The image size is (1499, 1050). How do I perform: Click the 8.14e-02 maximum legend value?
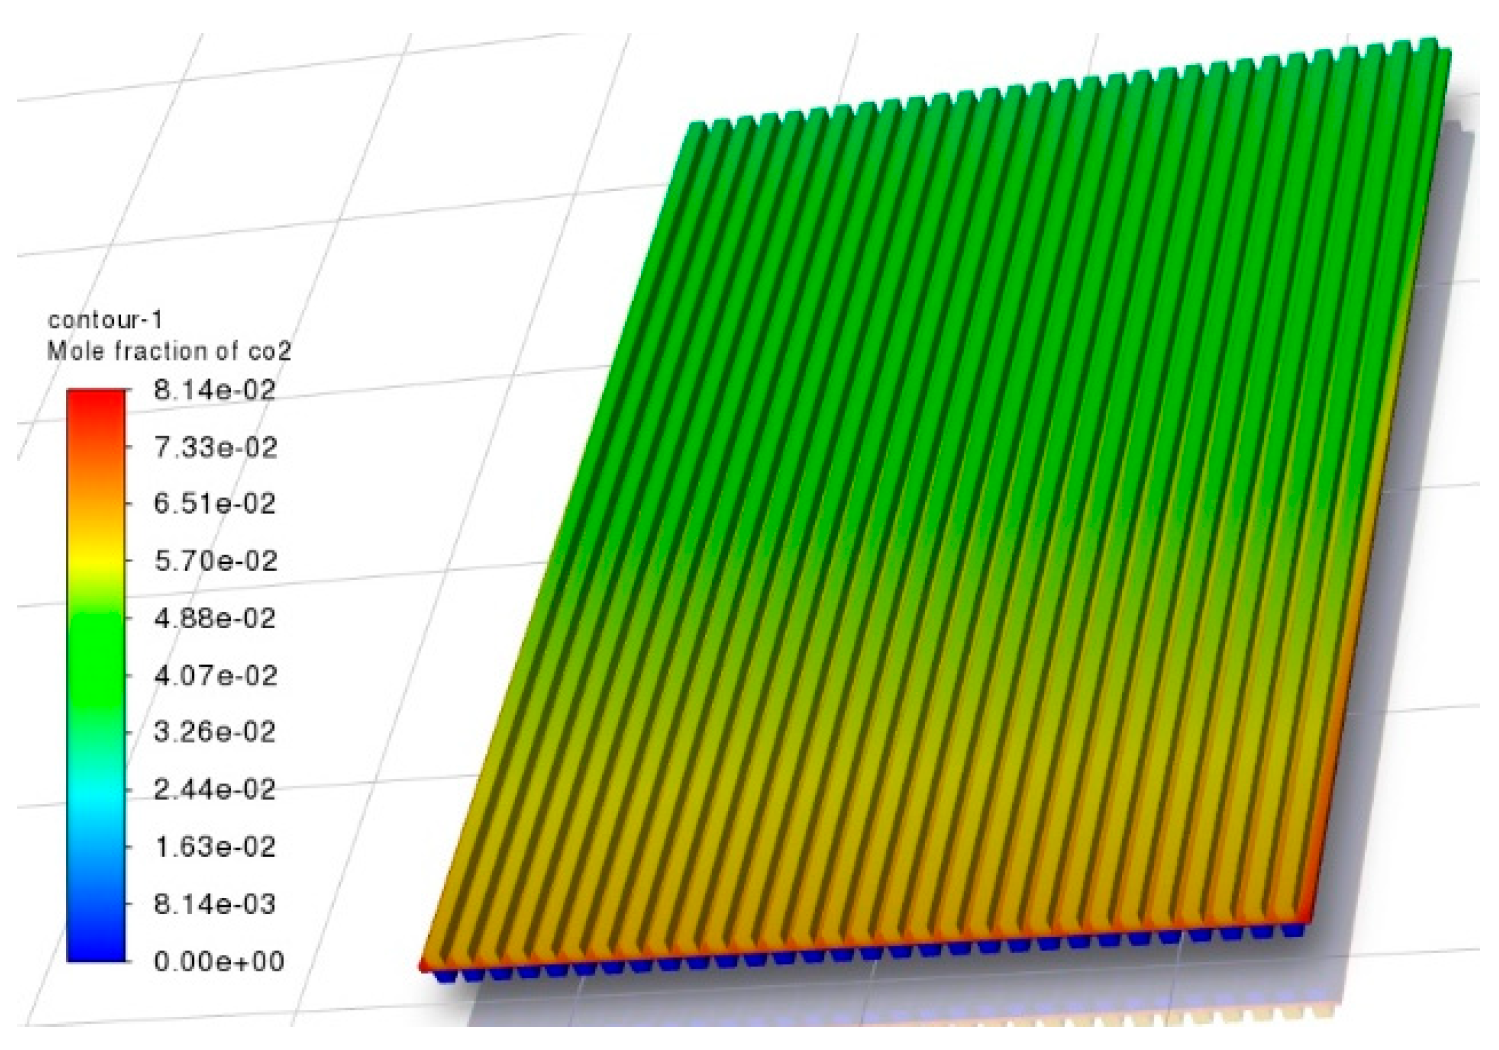click(214, 390)
